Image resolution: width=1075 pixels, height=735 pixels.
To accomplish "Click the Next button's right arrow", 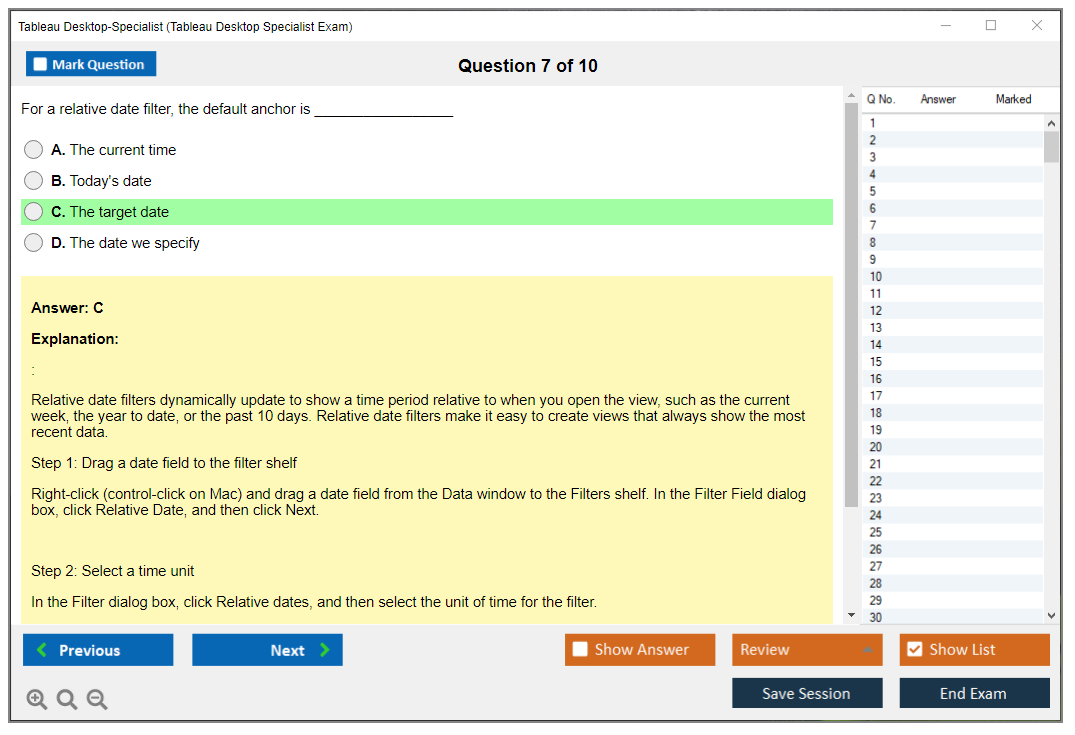I will [324, 650].
